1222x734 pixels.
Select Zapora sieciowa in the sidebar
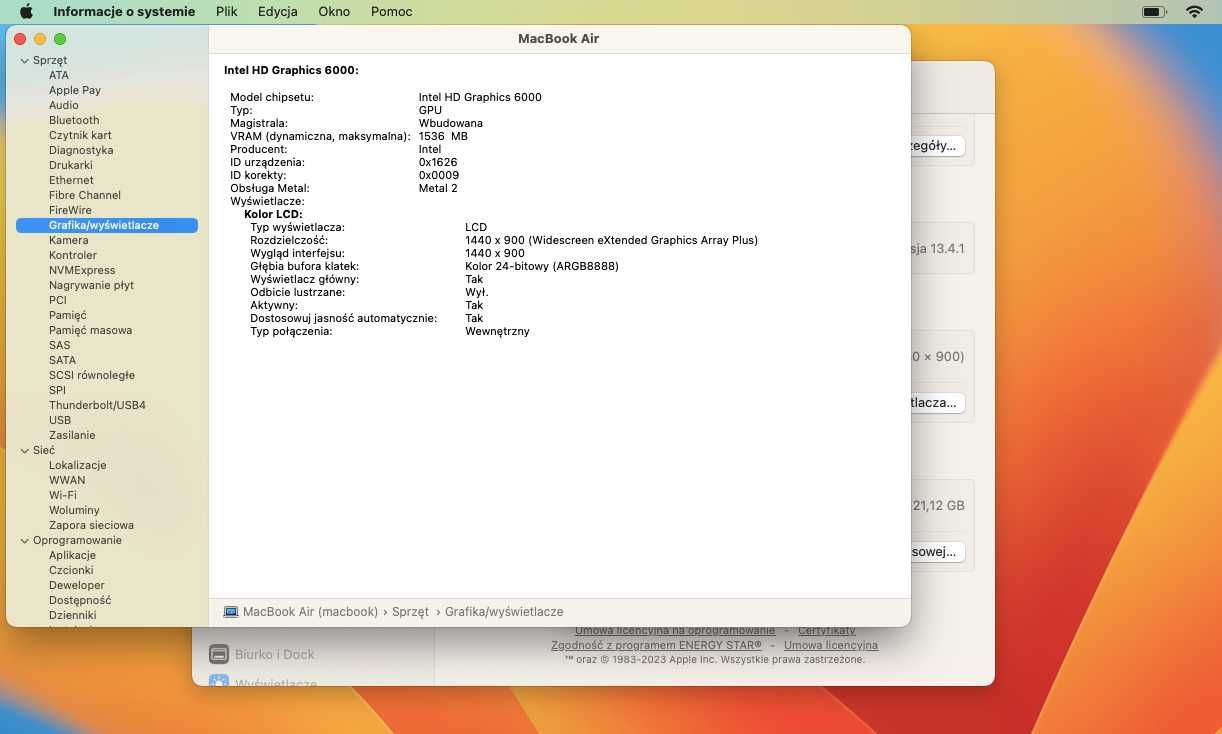pos(91,525)
